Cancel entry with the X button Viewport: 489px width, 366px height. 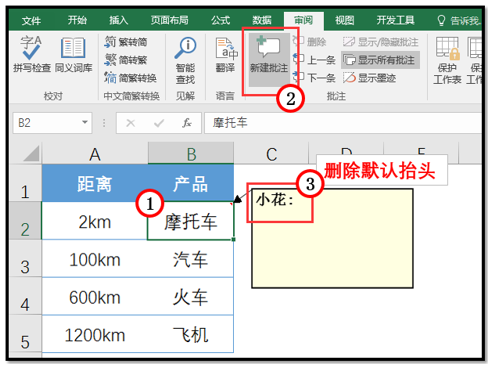point(131,123)
